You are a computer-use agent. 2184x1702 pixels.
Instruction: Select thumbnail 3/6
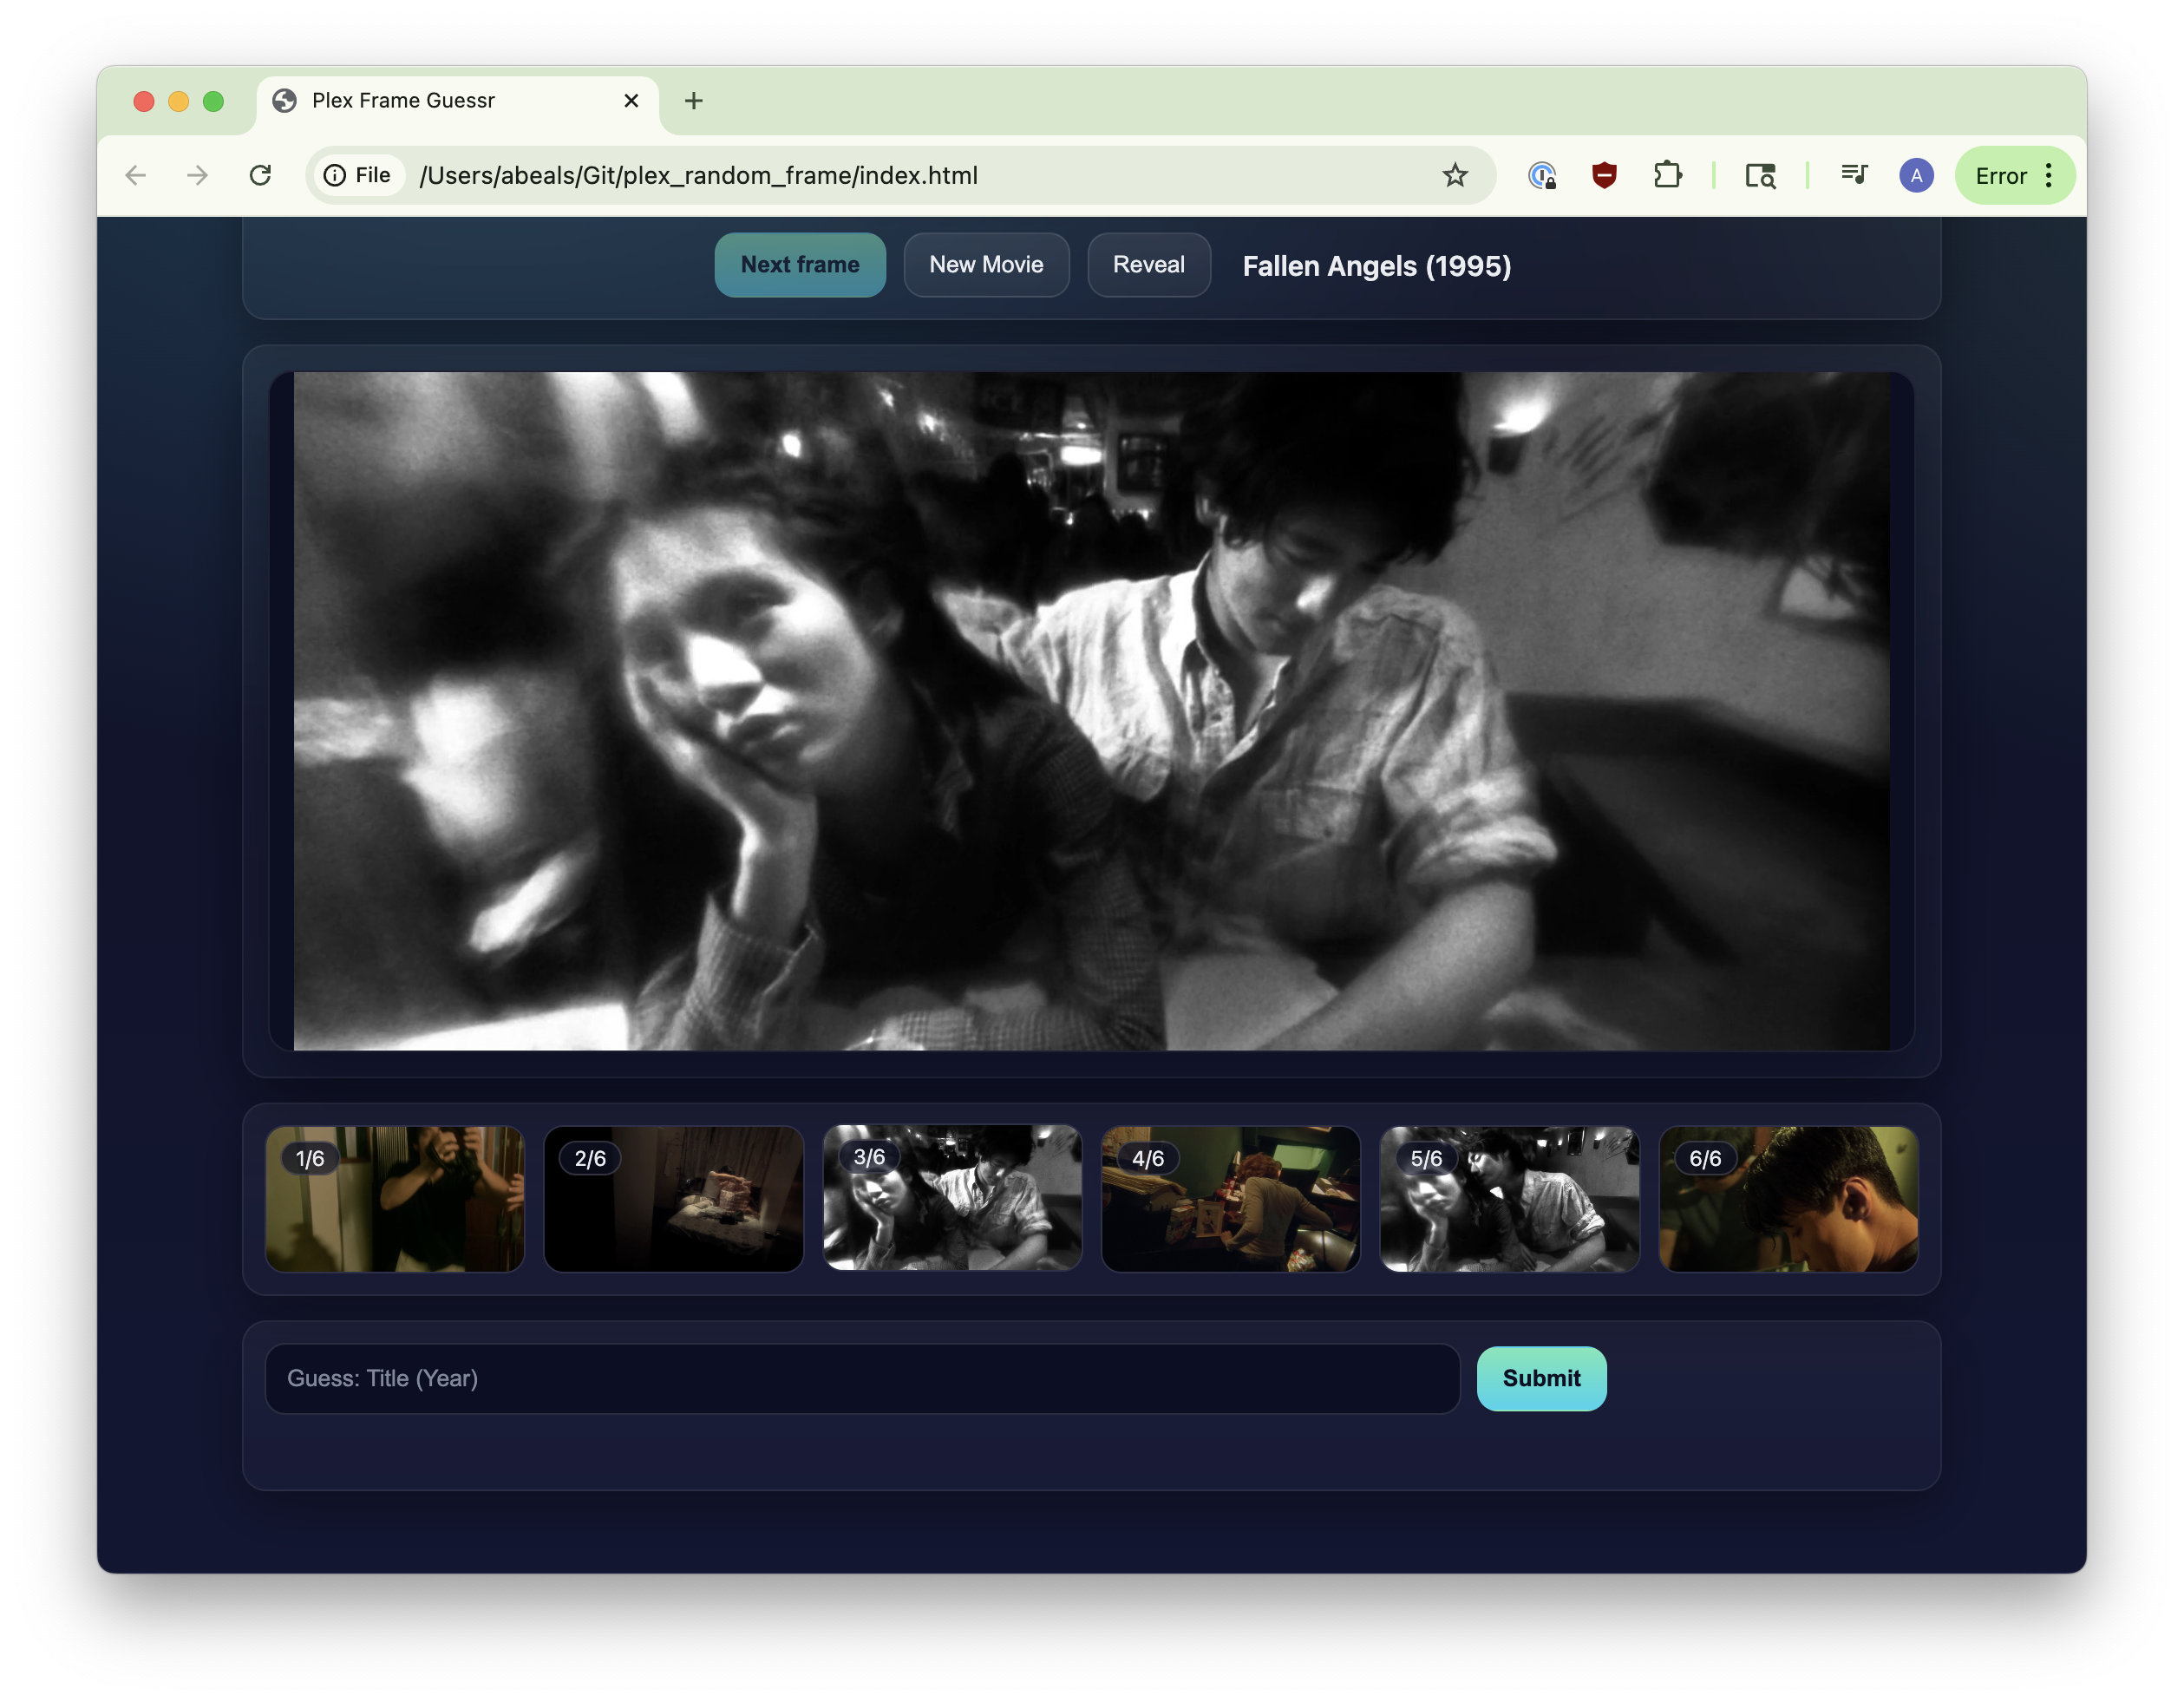[x=952, y=1198]
